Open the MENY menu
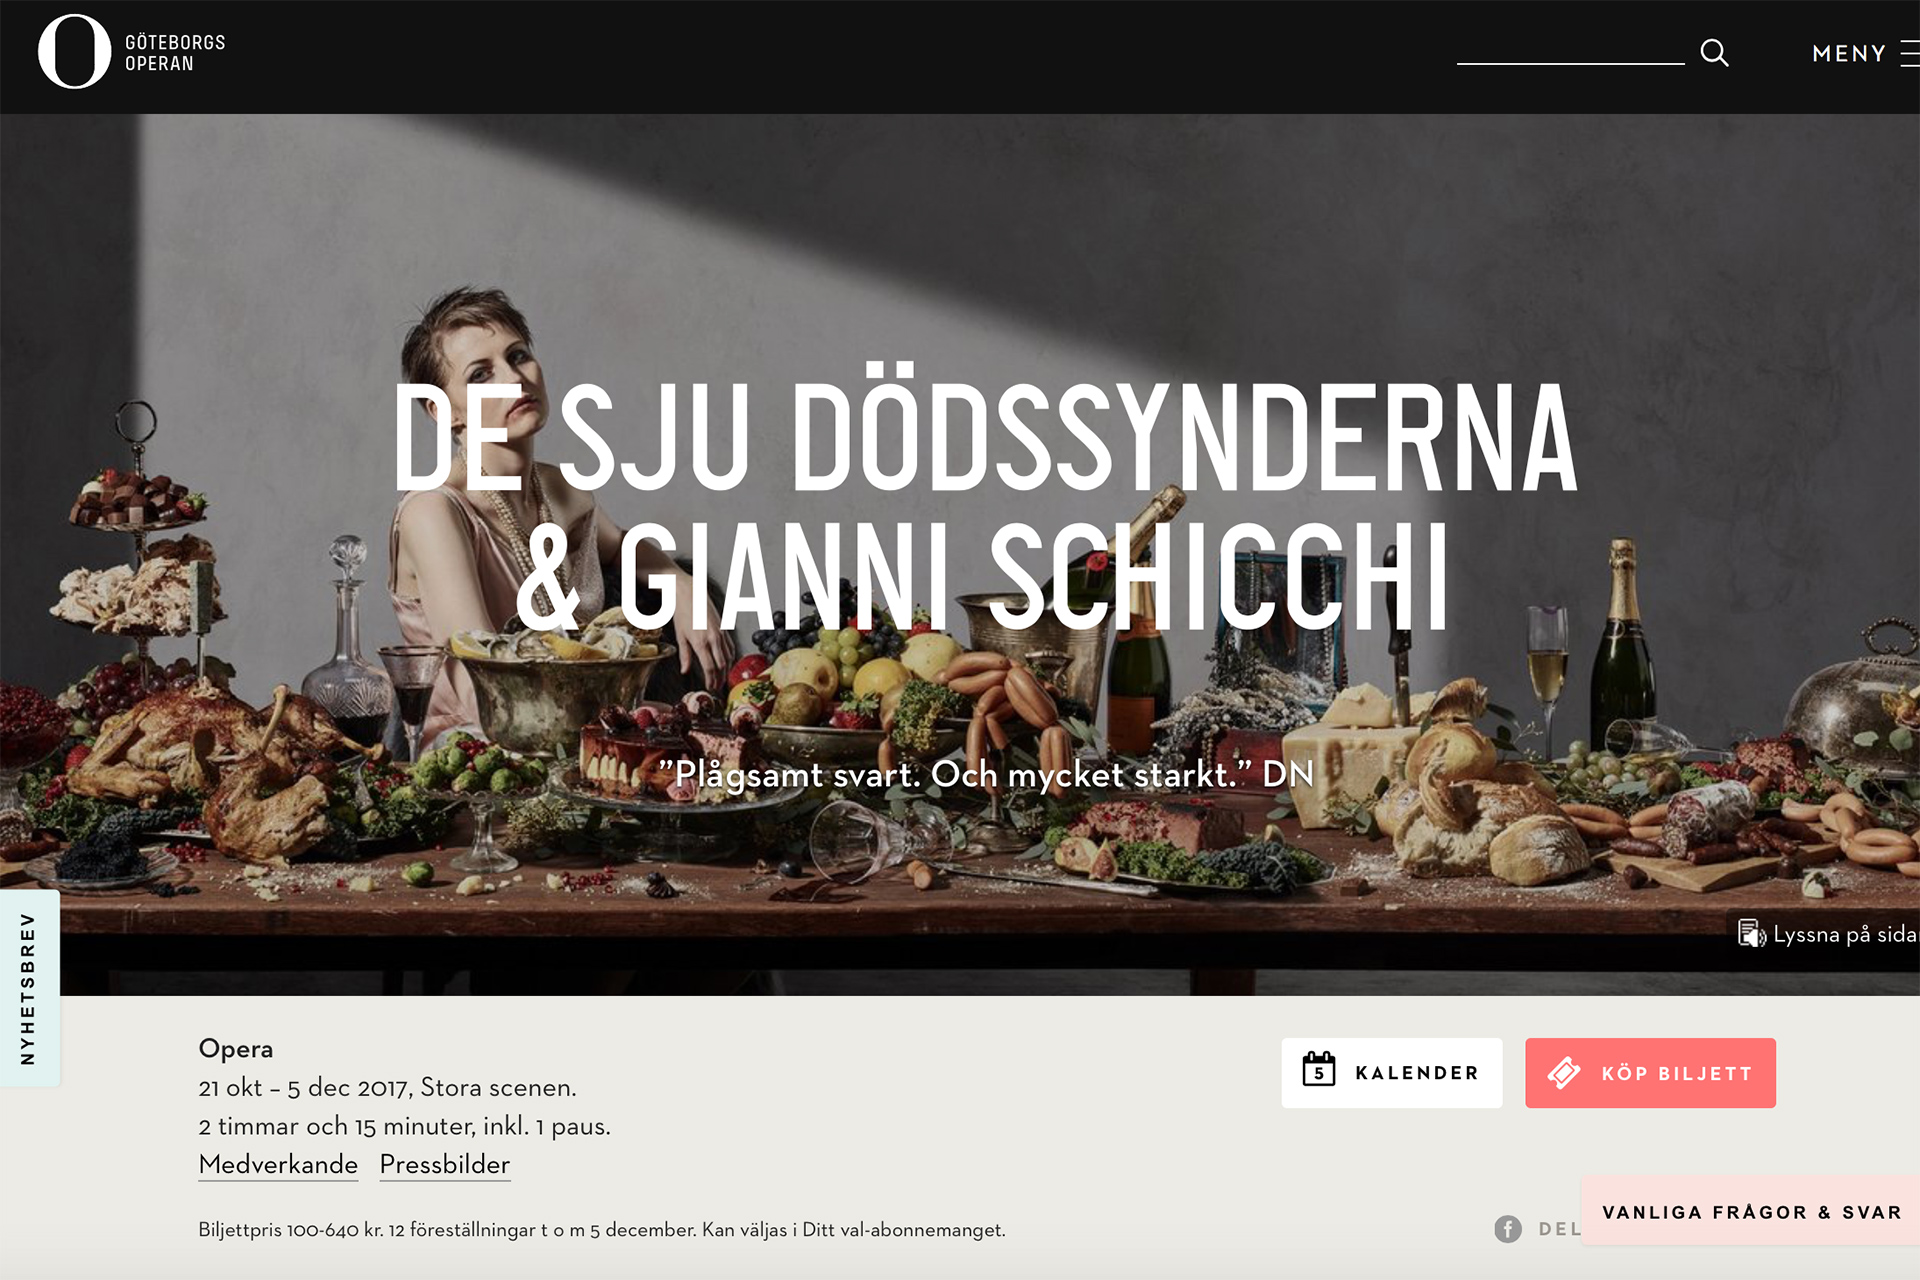 click(1848, 53)
